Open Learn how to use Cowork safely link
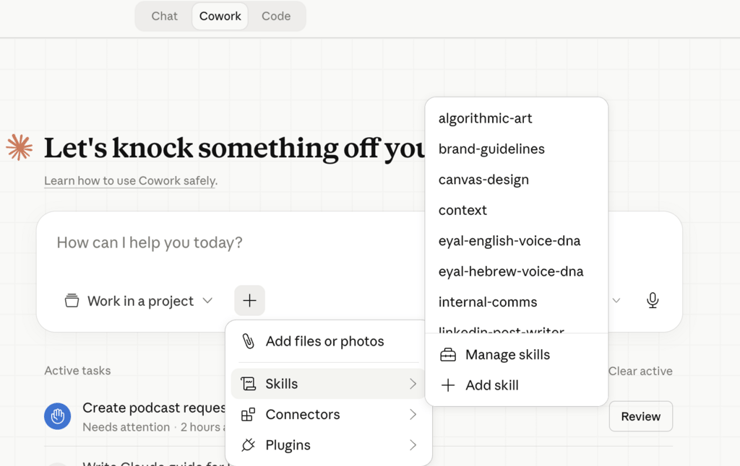The width and height of the screenshot is (740, 466). tap(130, 181)
